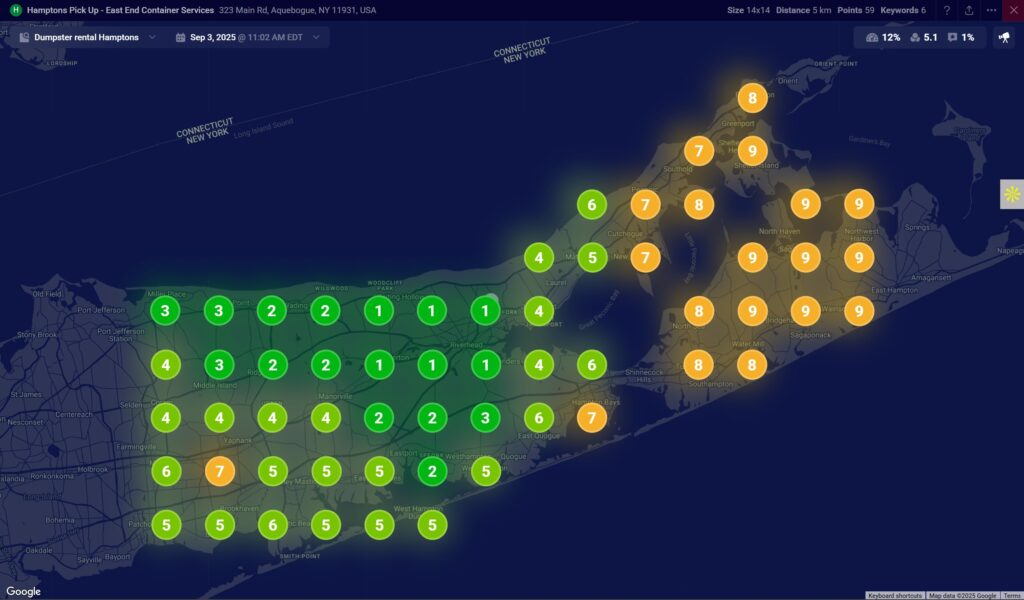
Task: Click the comment bubble 1% stat
Action: (960, 37)
